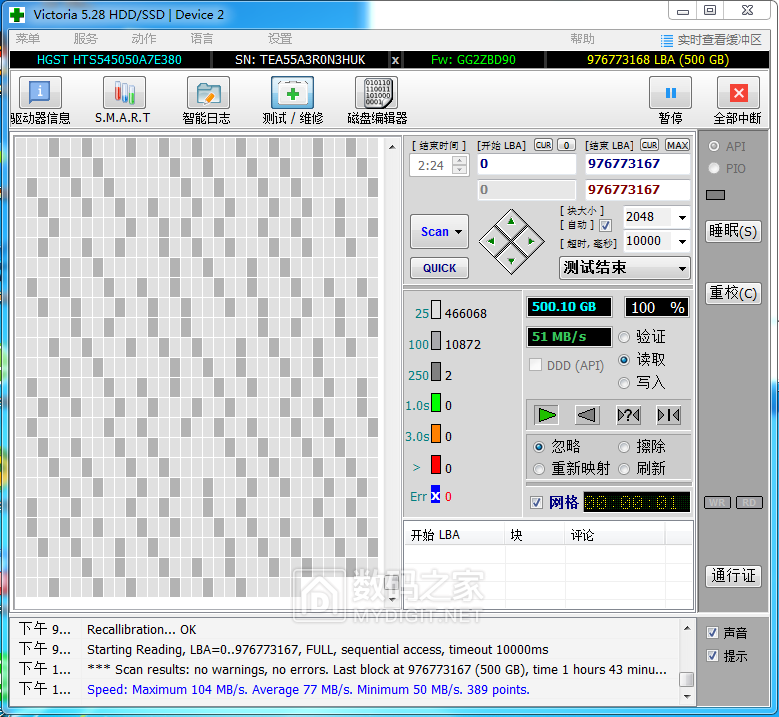Open the Scan dropdown button

[x=440, y=232]
